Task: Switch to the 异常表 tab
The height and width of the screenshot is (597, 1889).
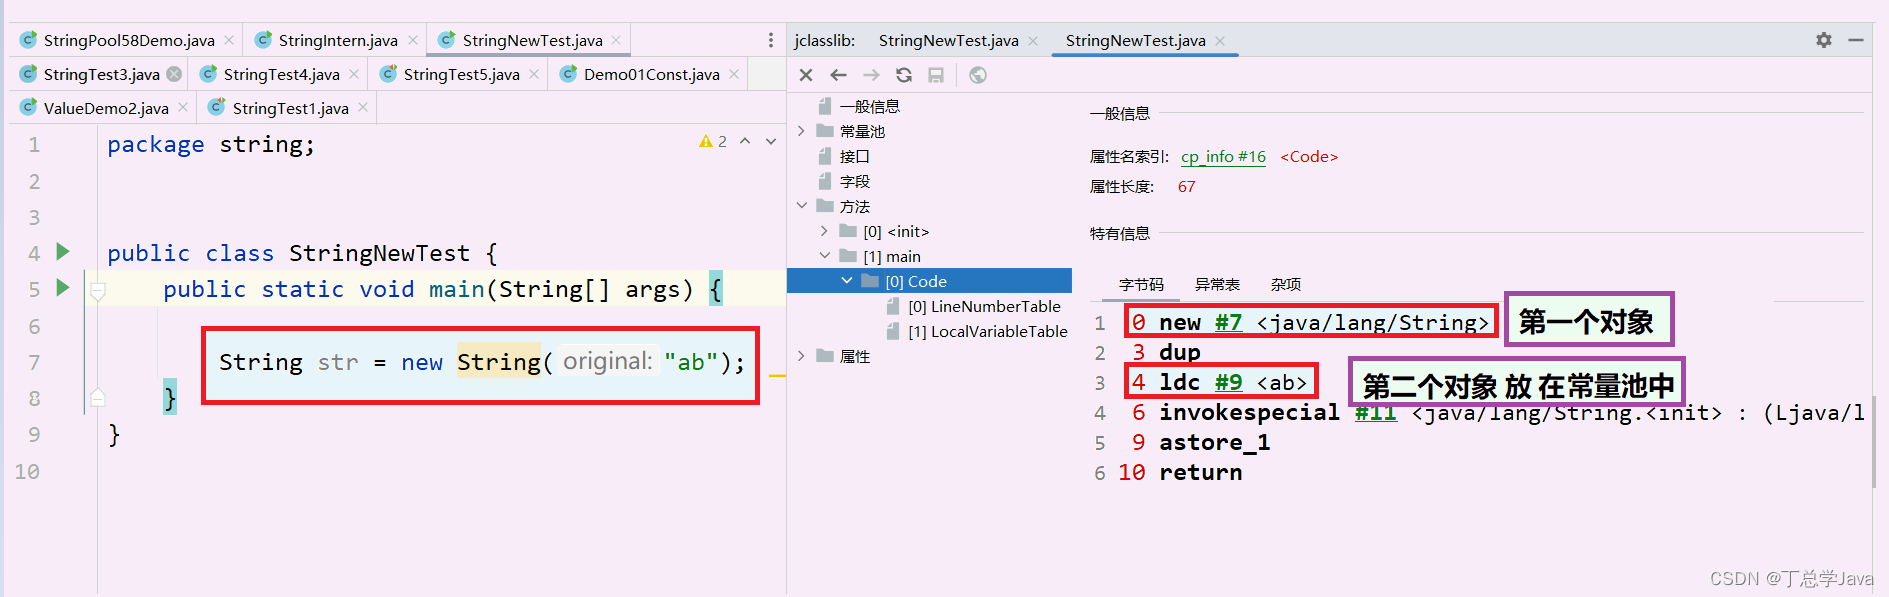Action: tap(1217, 285)
